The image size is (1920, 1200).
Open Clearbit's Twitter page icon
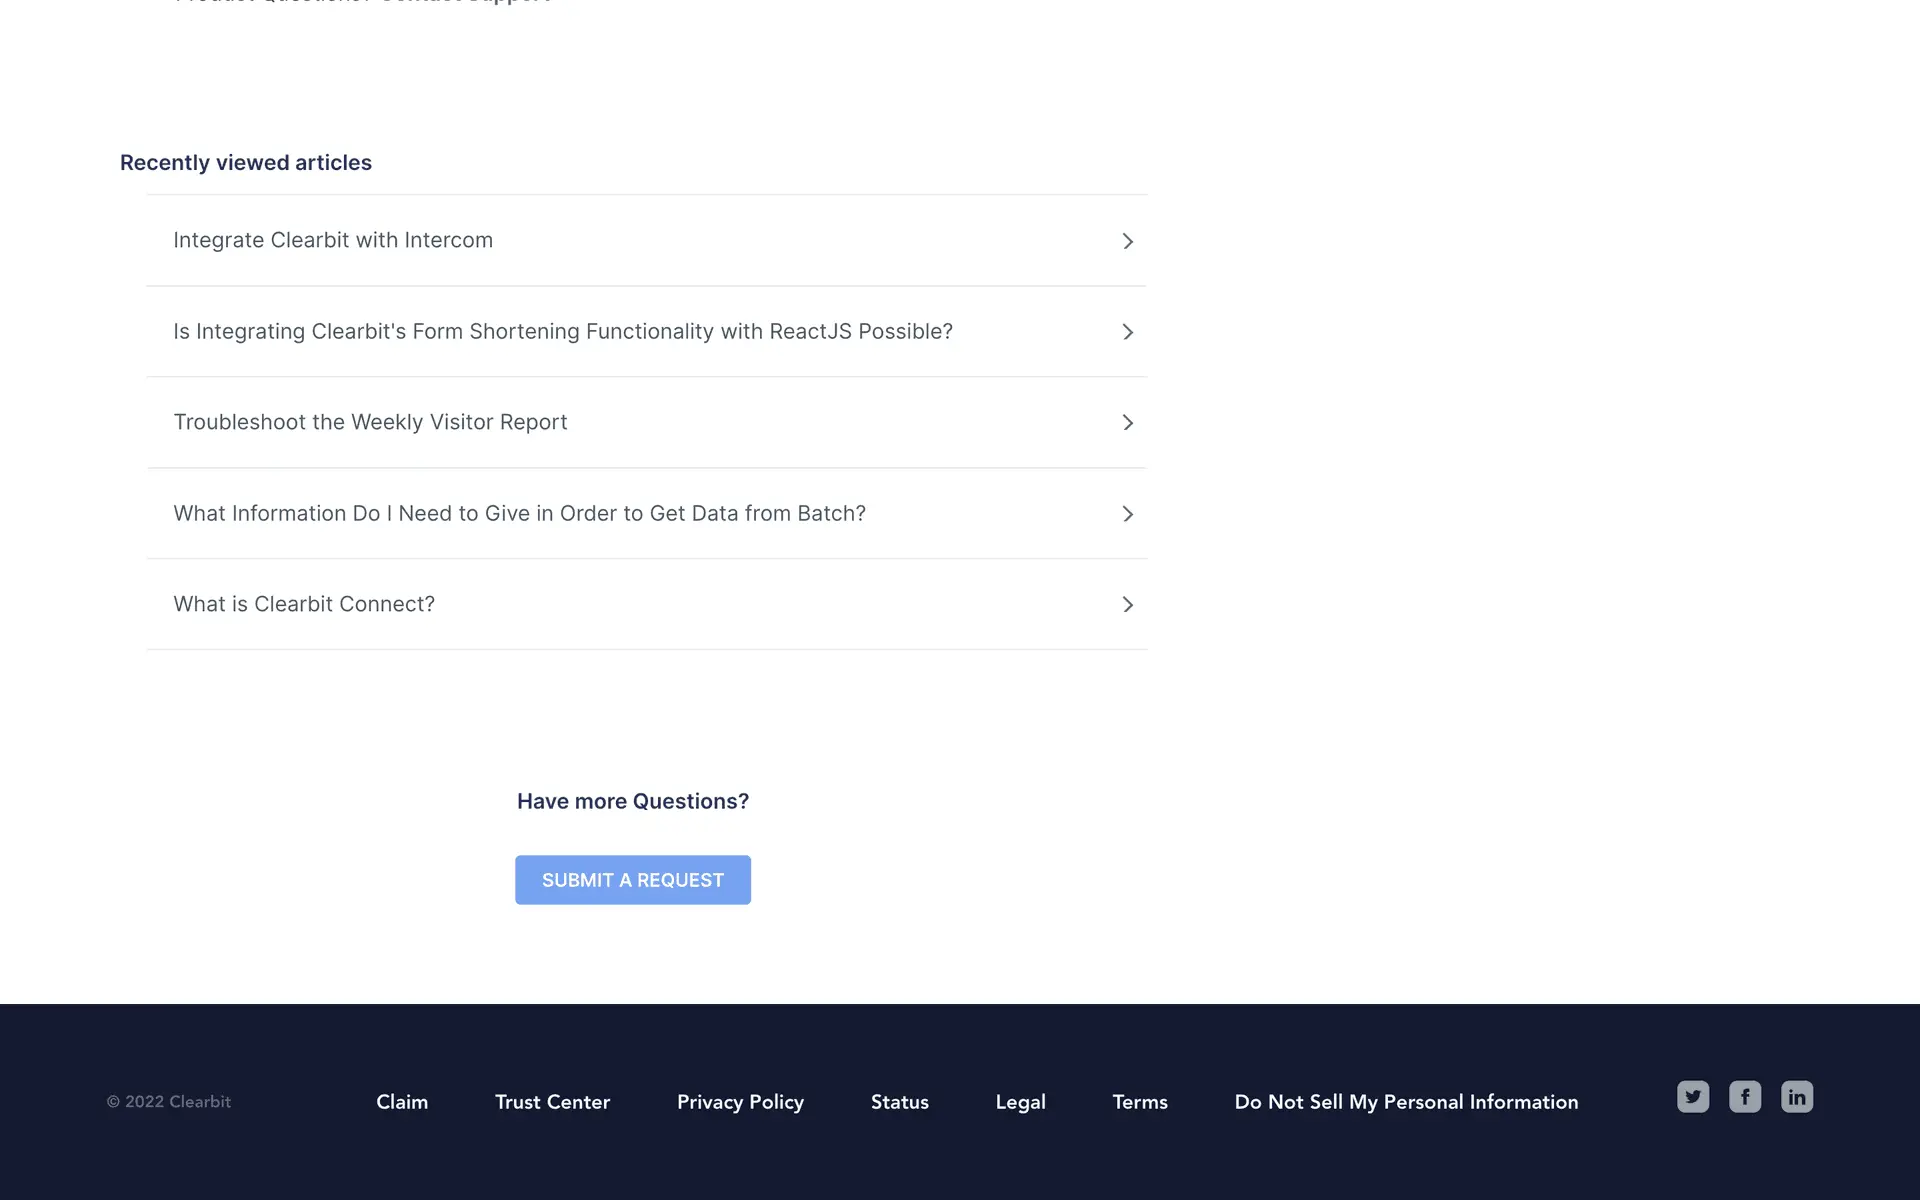(1693, 1097)
